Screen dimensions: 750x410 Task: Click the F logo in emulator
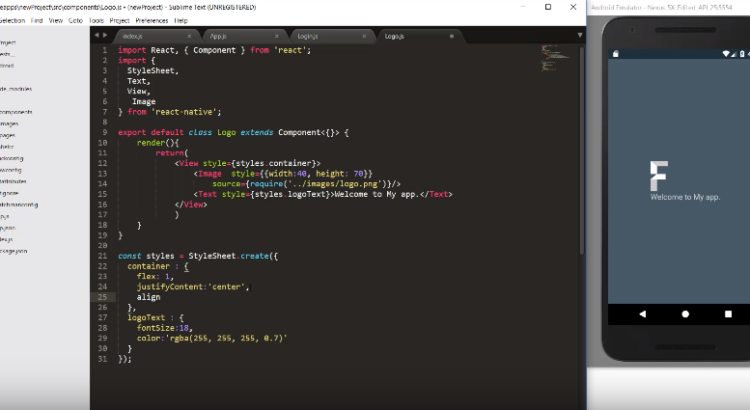point(659,175)
